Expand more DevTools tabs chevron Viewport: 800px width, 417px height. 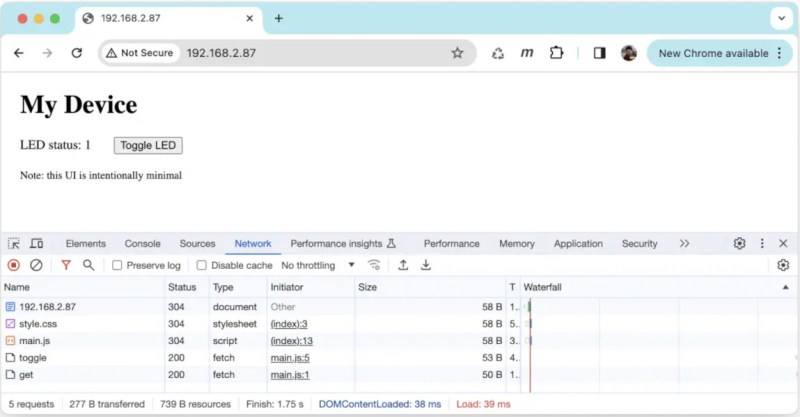coord(684,243)
